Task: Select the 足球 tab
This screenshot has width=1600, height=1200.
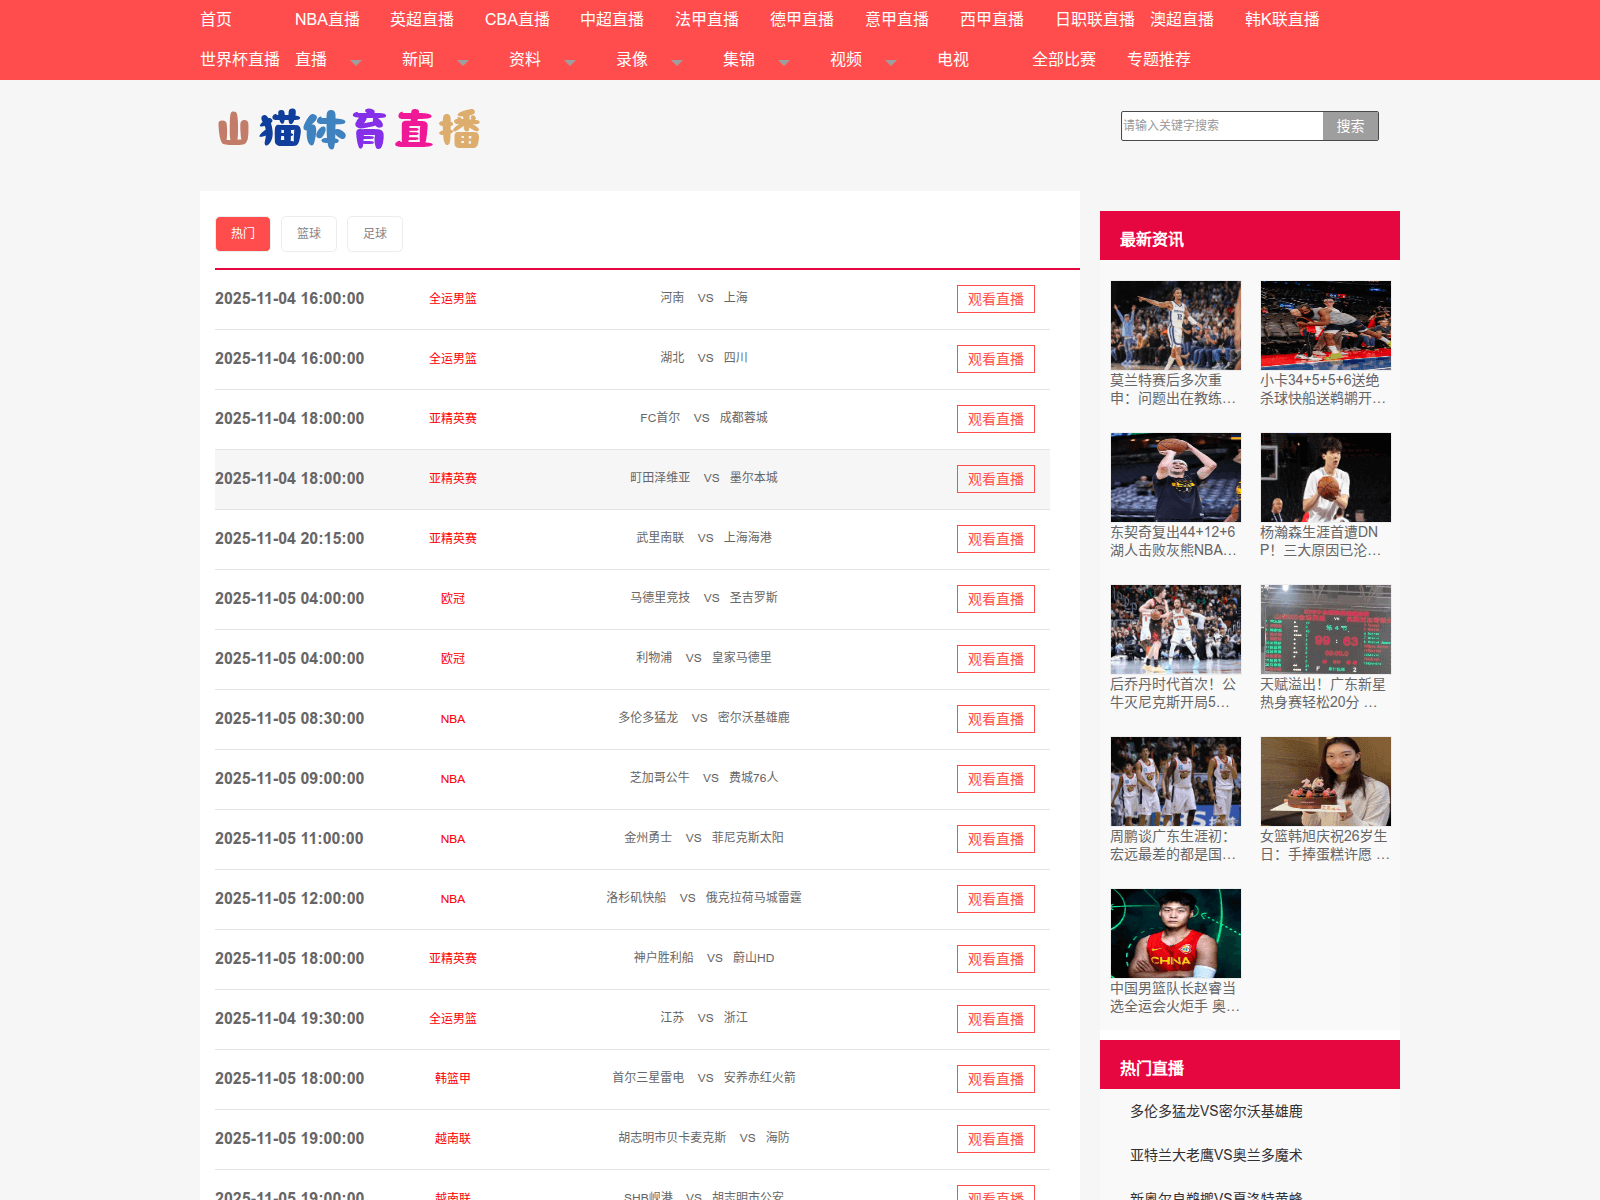Action: (x=374, y=234)
